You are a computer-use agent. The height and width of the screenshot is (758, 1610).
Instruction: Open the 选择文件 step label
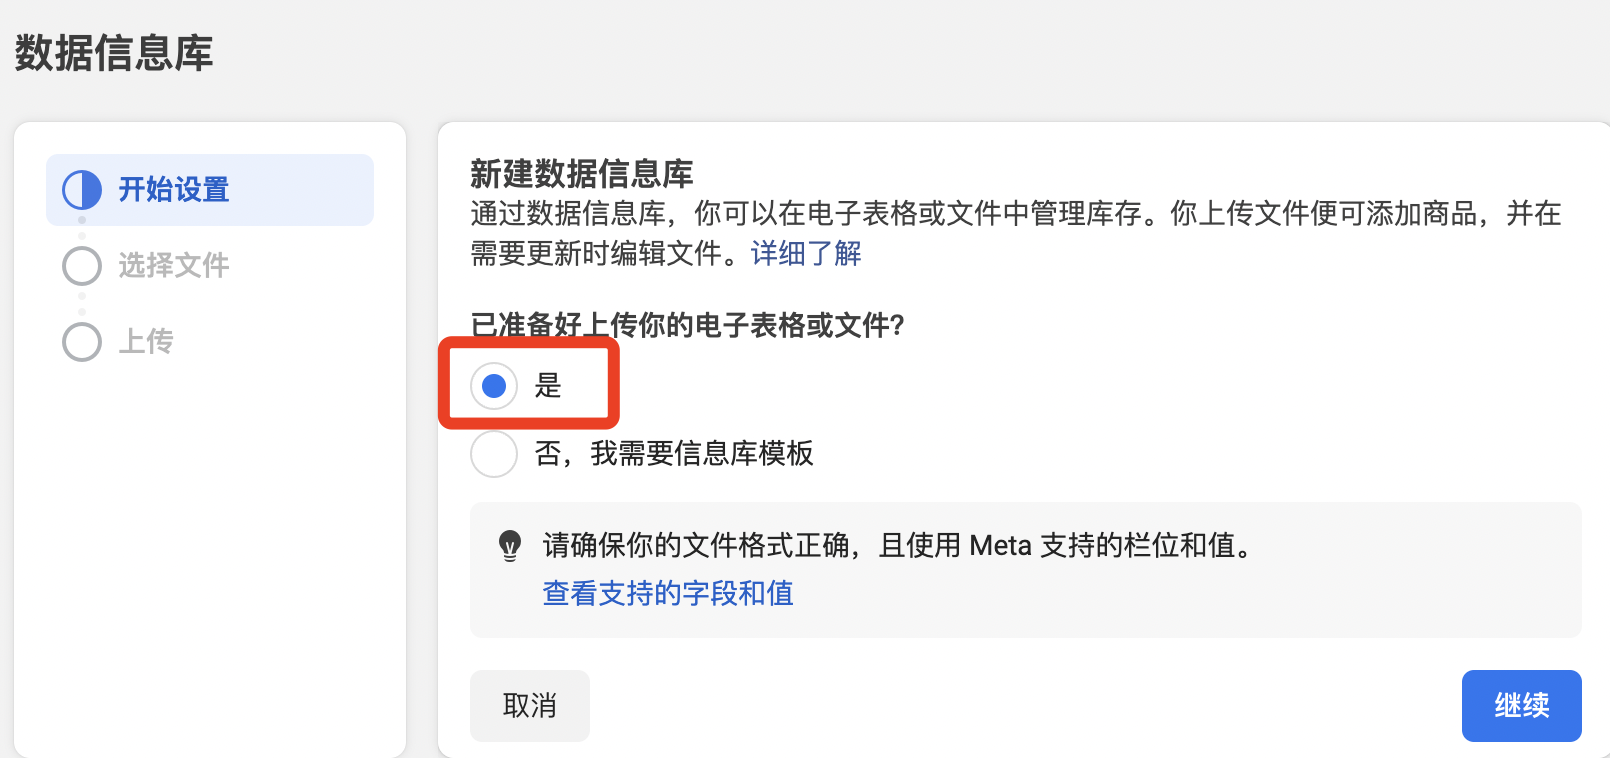[174, 266]
